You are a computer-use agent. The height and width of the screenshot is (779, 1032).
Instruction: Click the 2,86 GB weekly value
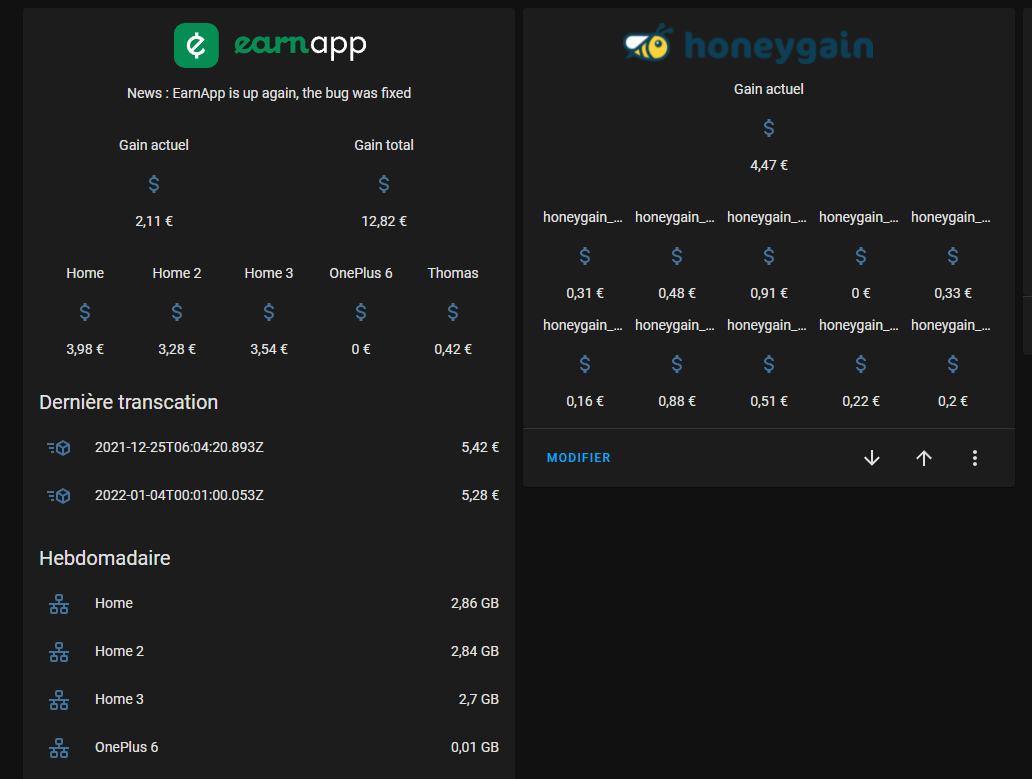tap(475, 603)
